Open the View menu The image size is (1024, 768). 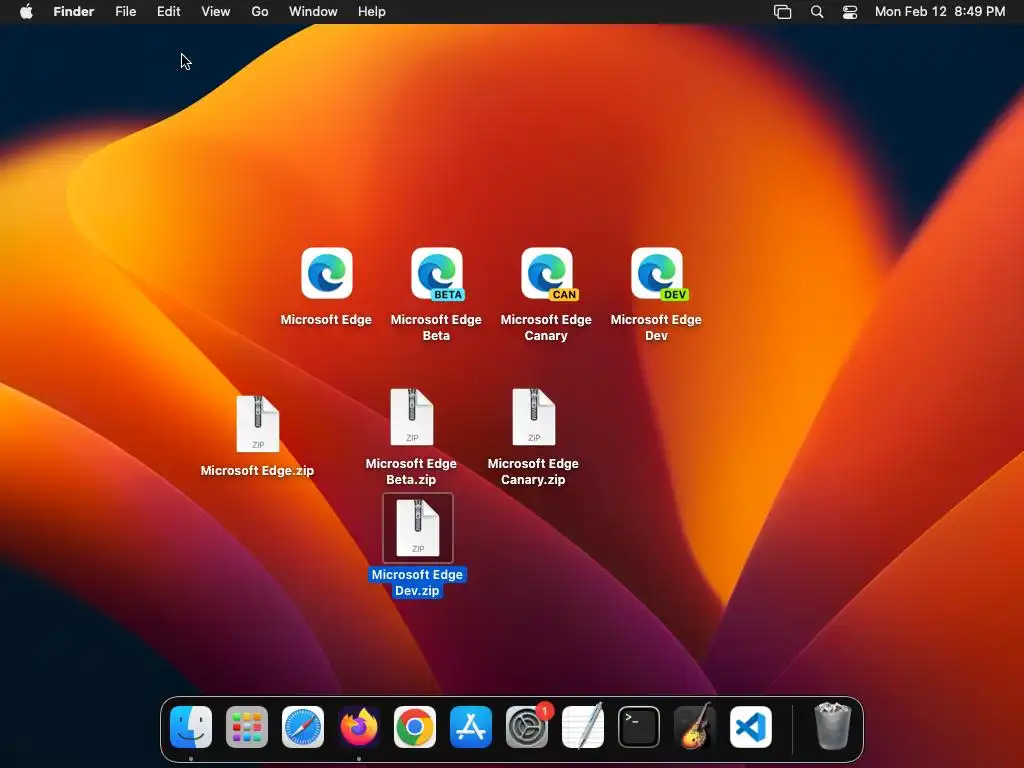pyautogui.click(x=216, y=12)
